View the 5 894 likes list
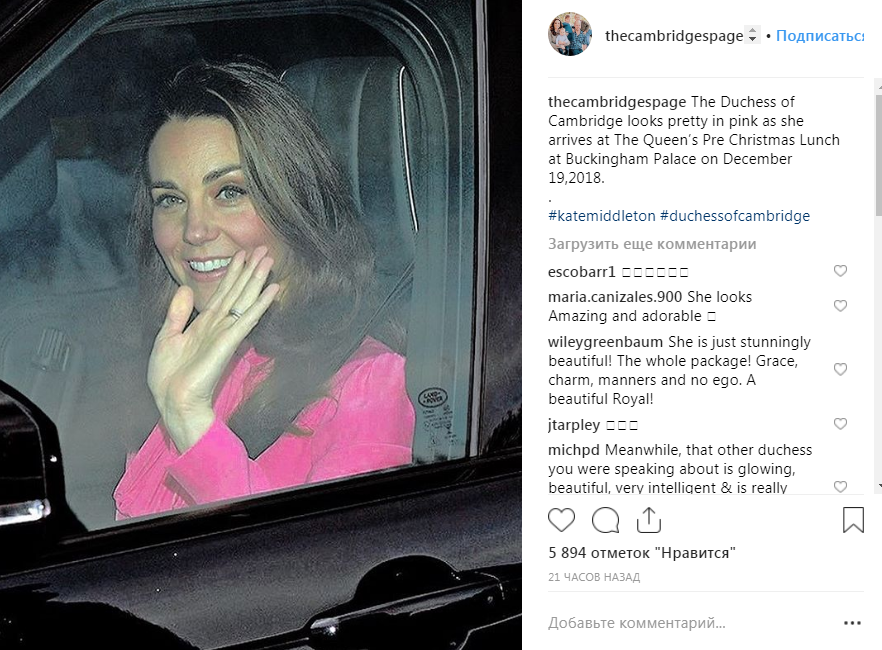 [x=642, y=553]
